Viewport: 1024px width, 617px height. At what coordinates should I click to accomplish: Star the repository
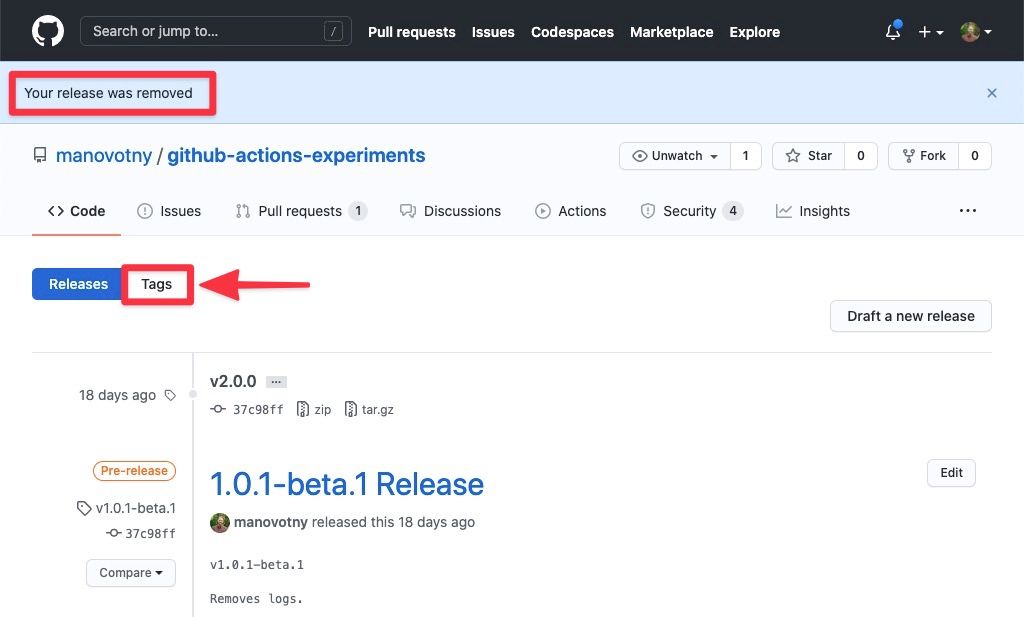coord(808,156)
